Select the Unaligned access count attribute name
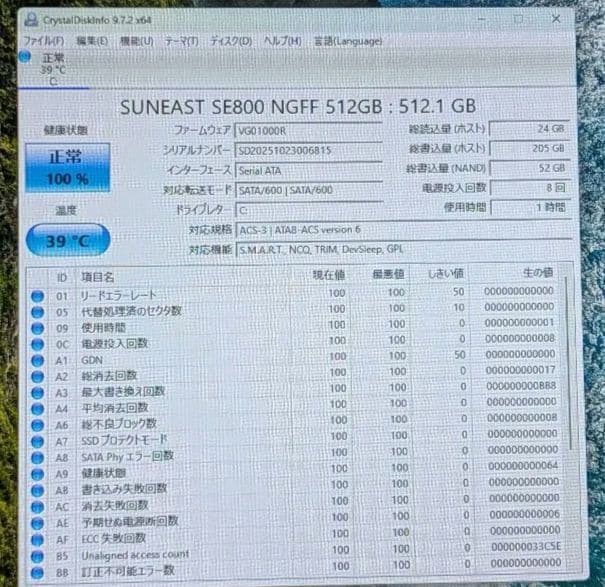This screenshot has width=605, height=587. [135, 555]
